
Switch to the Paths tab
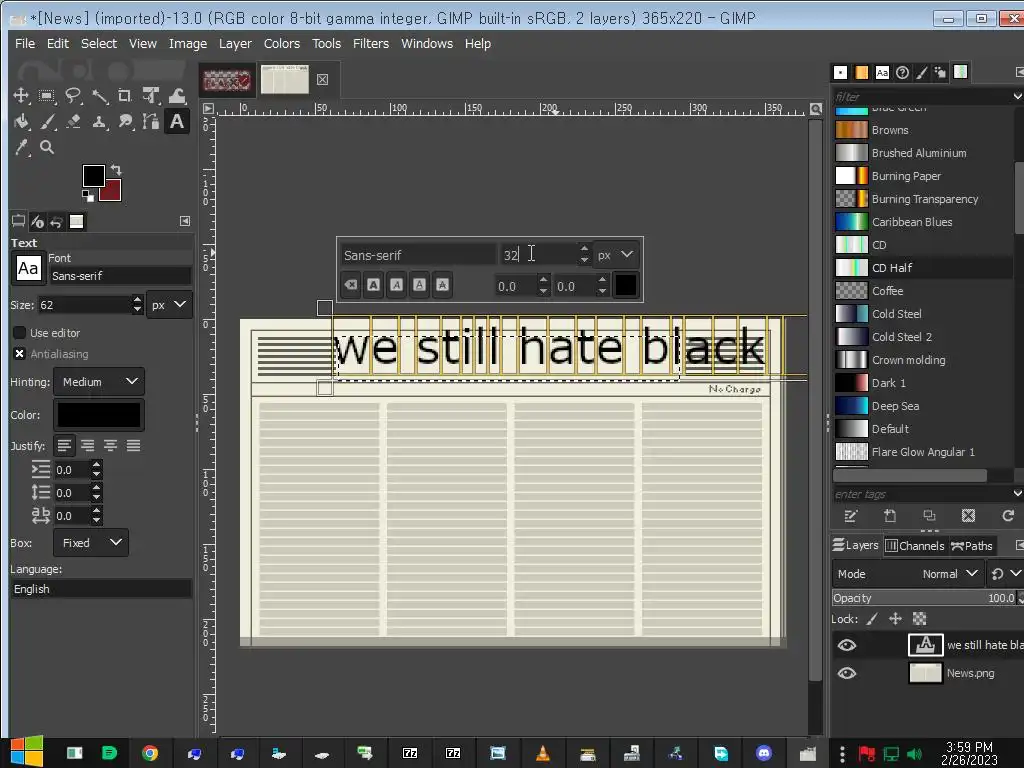(972, 546)
